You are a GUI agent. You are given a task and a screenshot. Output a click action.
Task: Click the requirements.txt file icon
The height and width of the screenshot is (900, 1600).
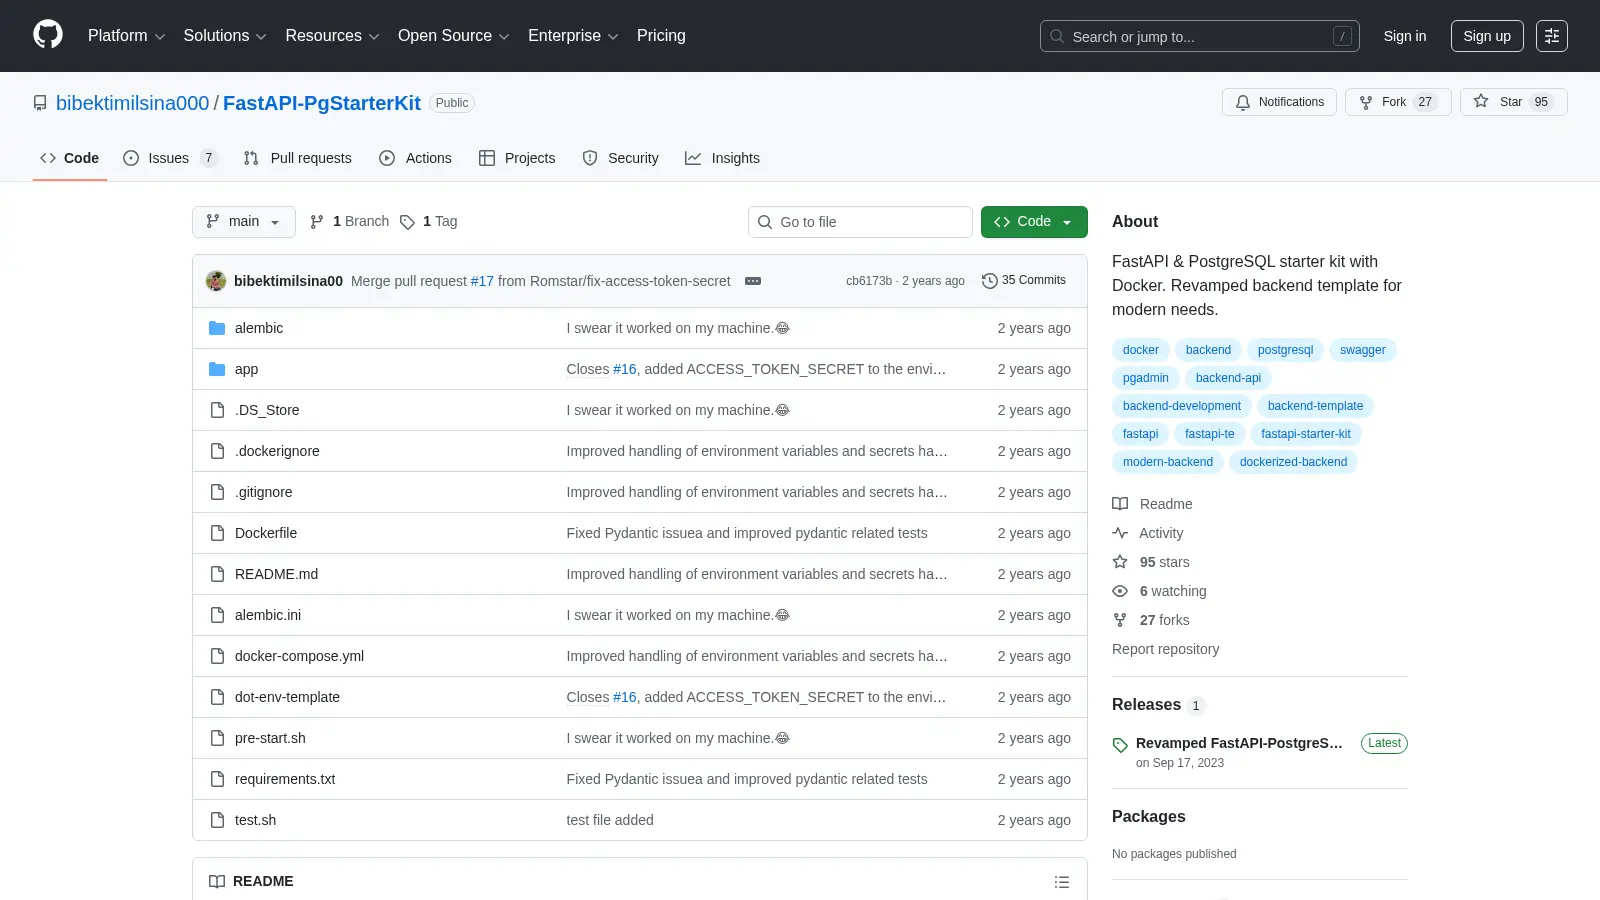point(217,779)
